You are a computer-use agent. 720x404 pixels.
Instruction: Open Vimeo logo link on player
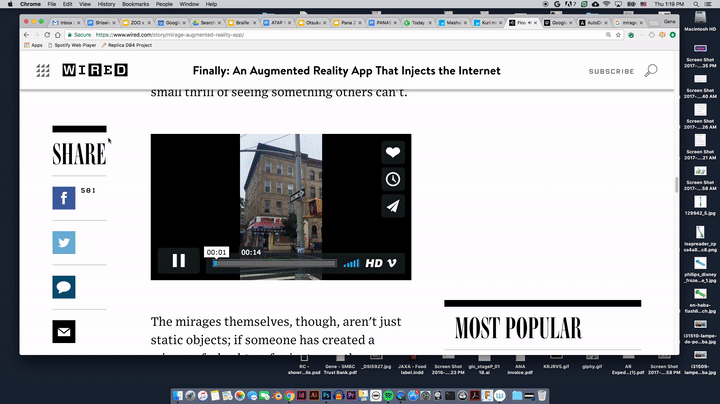click(x=393, y=263)
